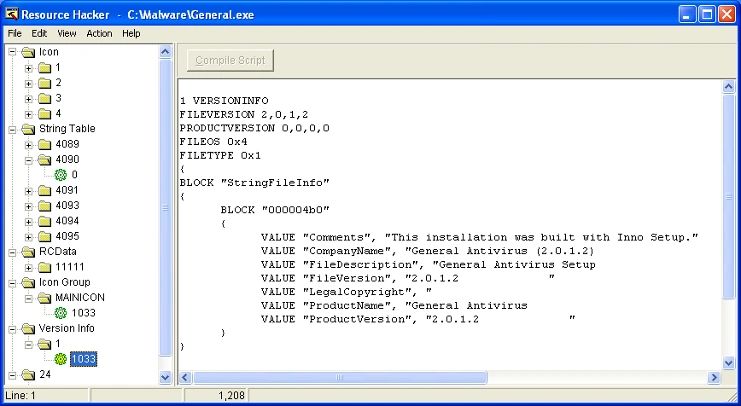Select the 4093 folder icon
This screenshot has width=741, height=406.
44,206
